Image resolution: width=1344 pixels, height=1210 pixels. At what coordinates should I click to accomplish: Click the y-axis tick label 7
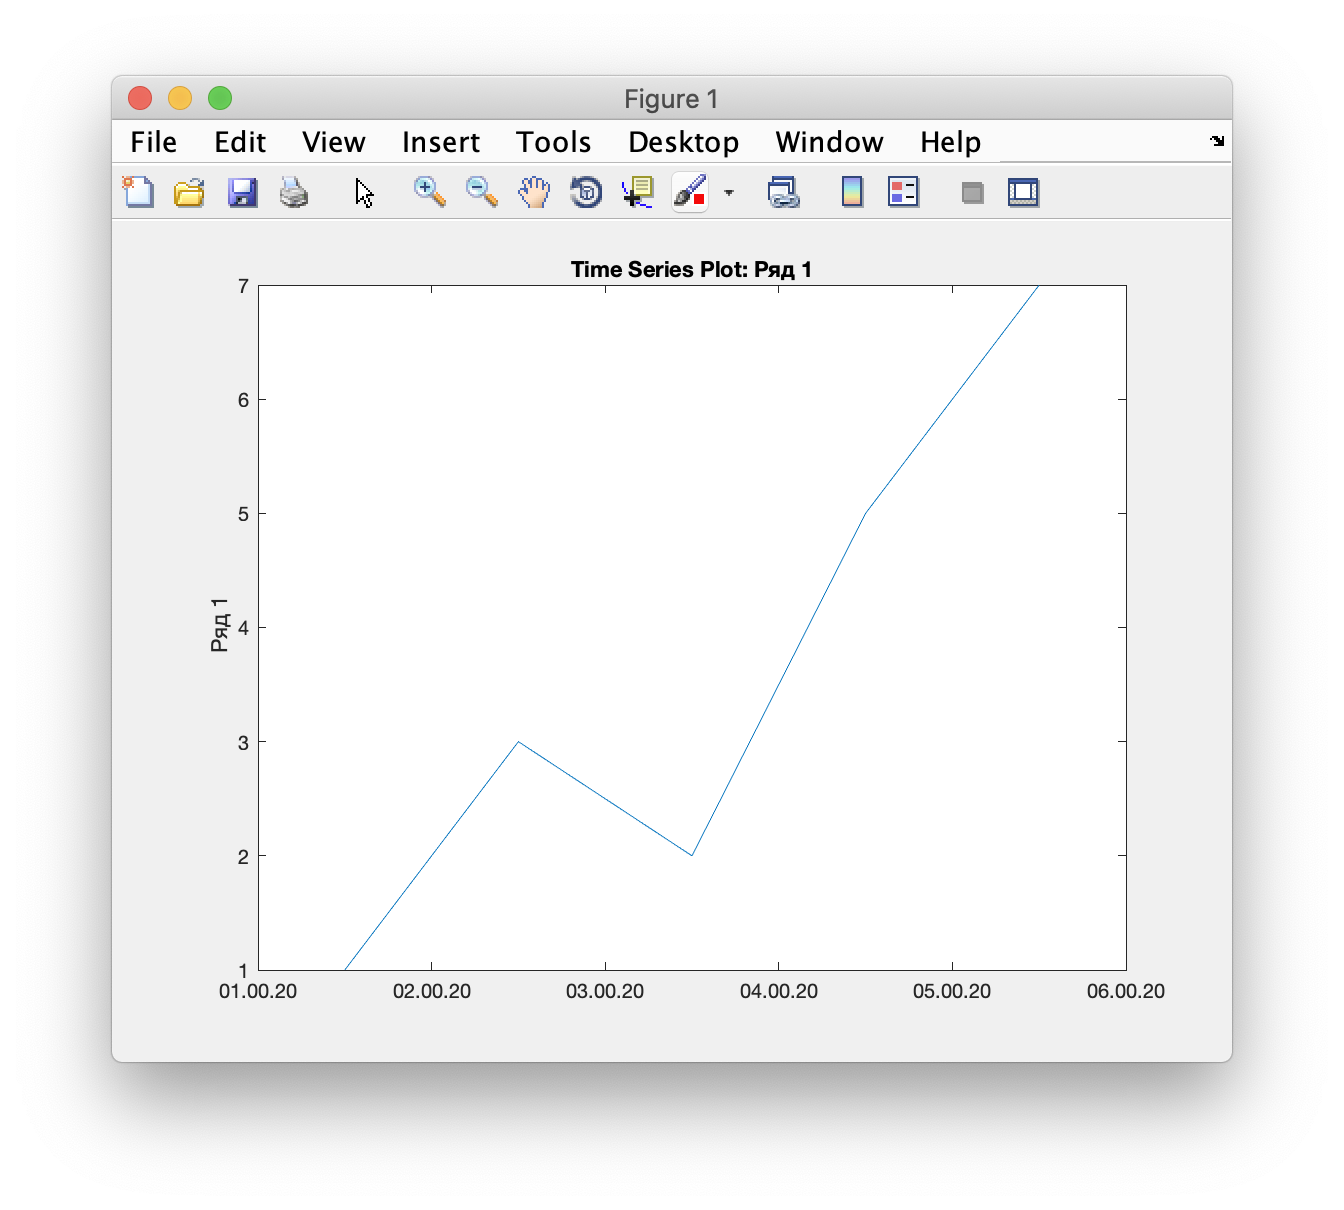pyautogui.click(x=243, y=286)
